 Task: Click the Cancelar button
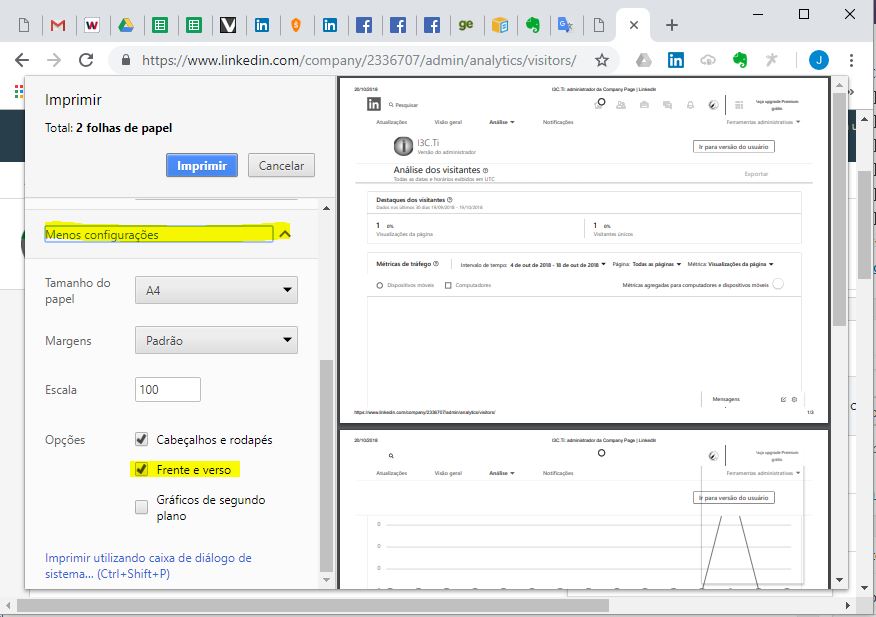281,165
